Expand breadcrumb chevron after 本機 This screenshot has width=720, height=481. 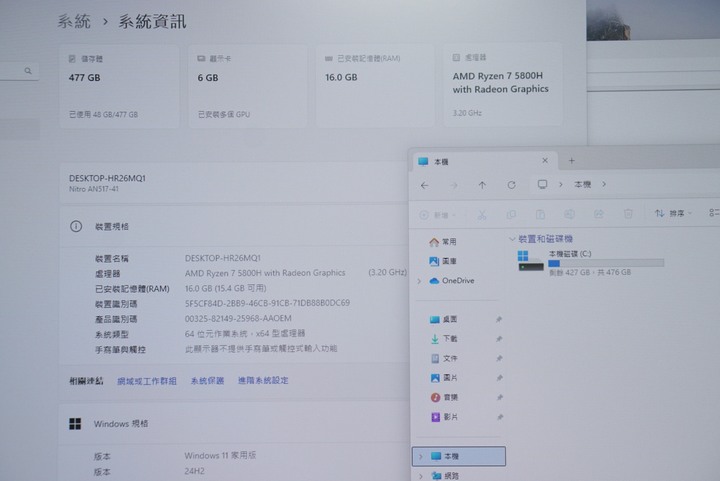click(604, 184)
